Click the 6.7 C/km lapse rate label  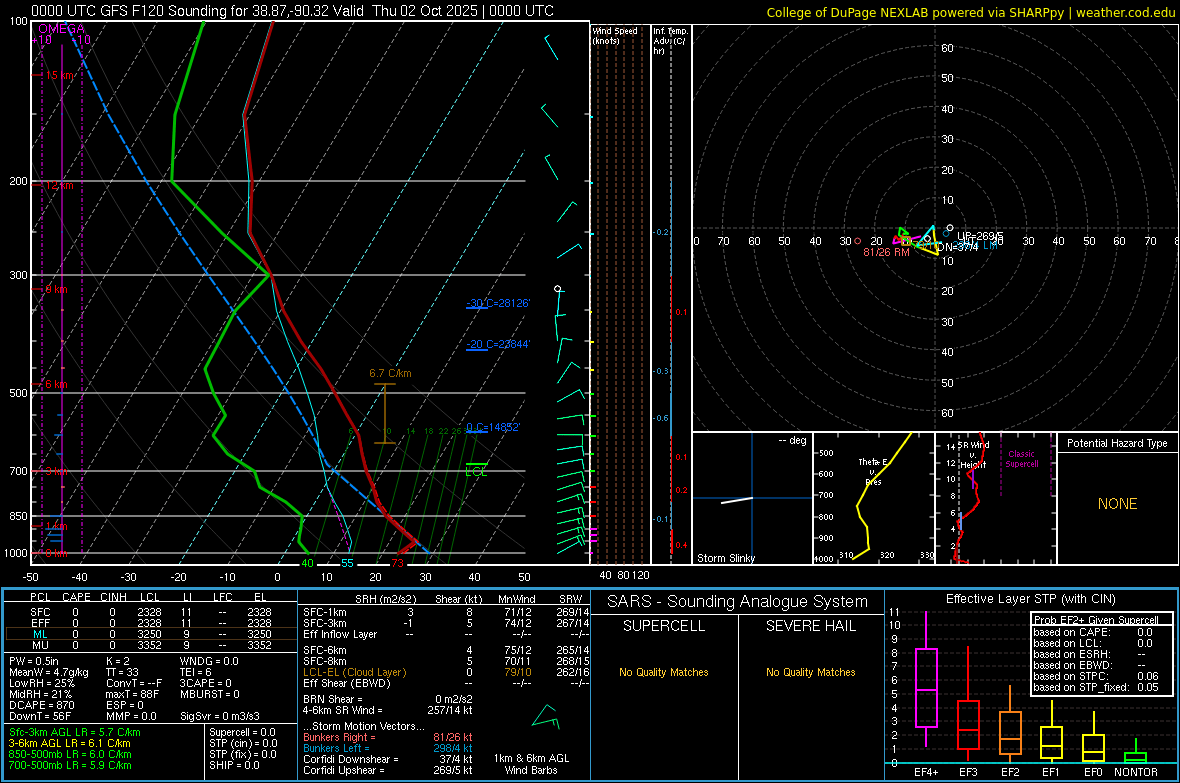pyautogui.click(x=391, y=373)
